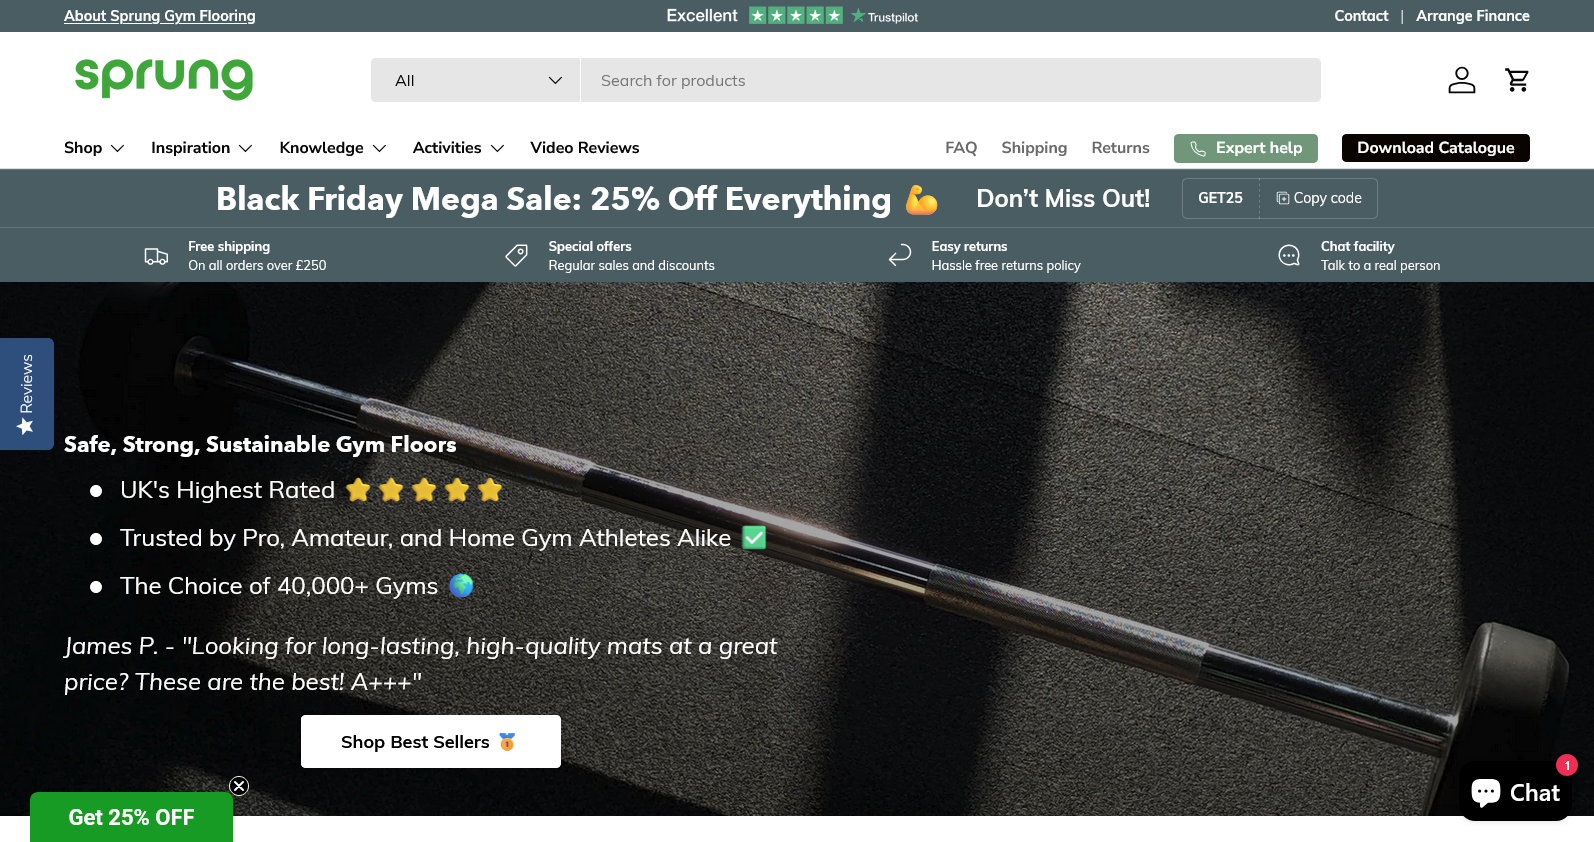This screenshot has height=842, width=1594.
Task: Go to the FAQ page
Action: tap(960, 148)
